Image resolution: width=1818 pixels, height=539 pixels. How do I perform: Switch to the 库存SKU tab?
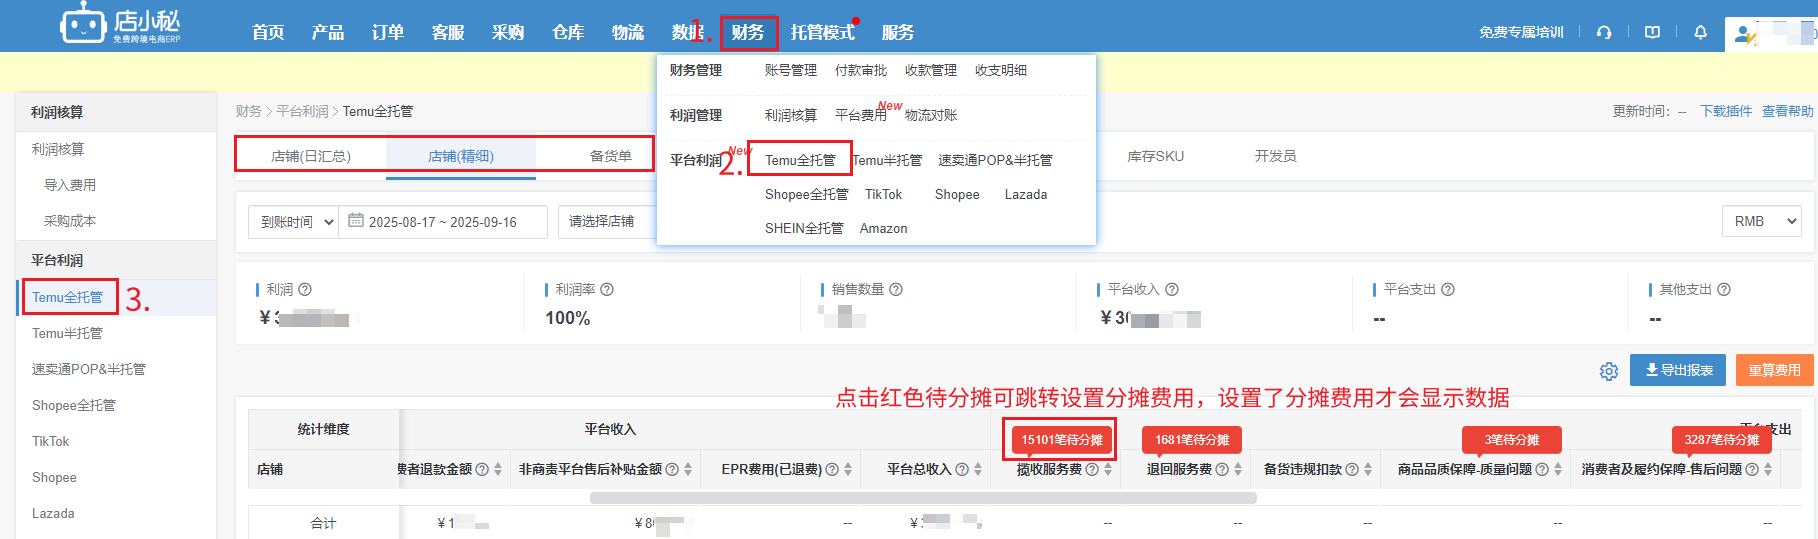(1155, 156)
